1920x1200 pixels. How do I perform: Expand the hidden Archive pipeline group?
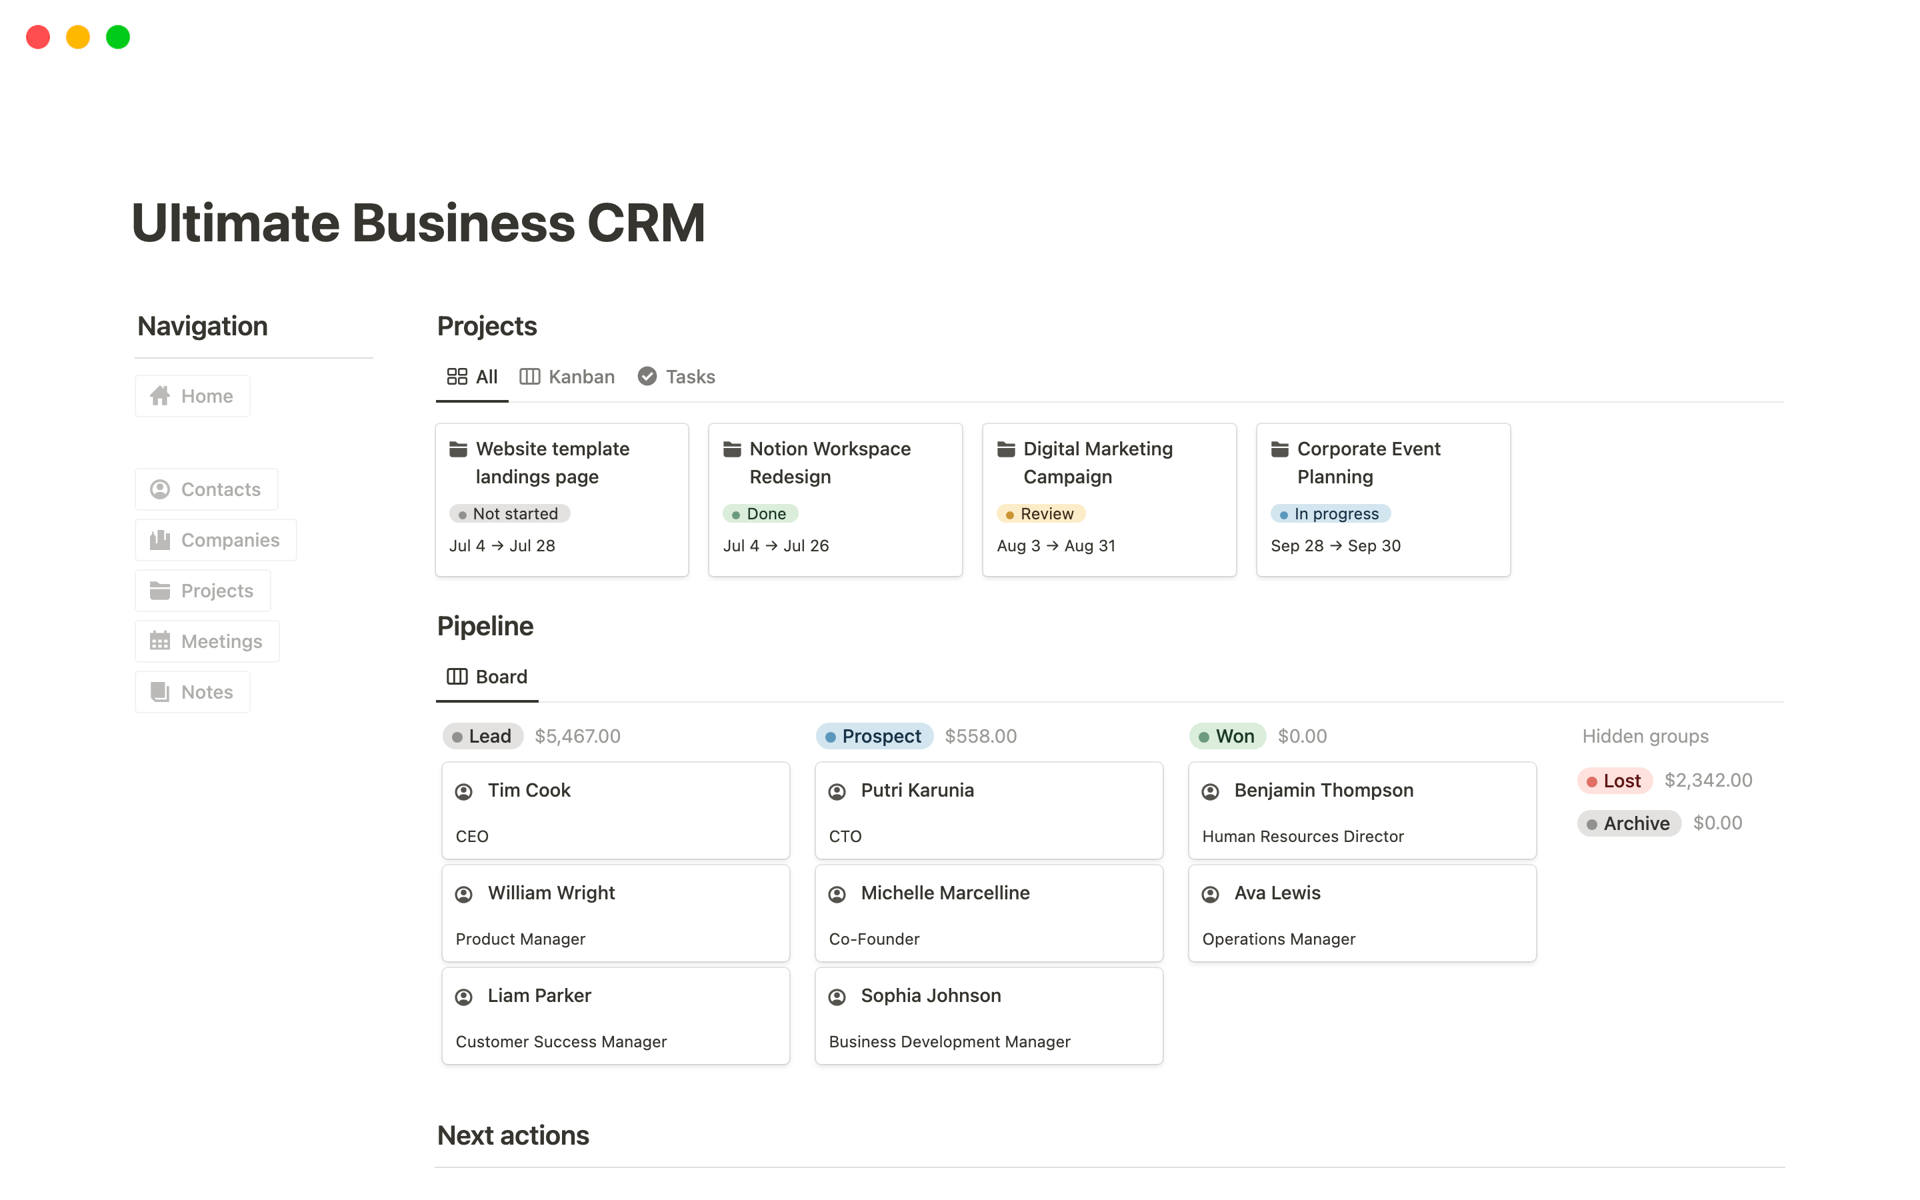[1629, 824]
